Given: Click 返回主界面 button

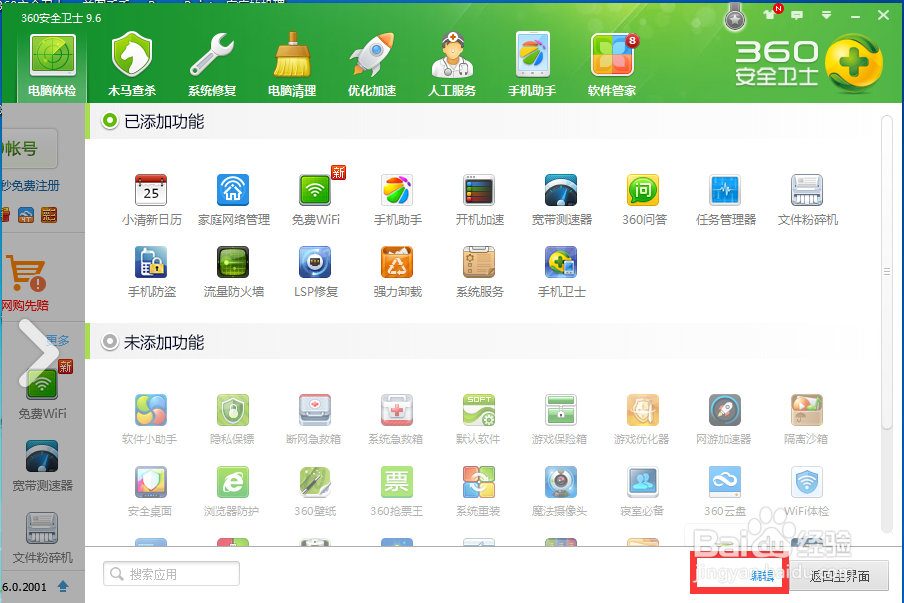Looking at the screenshot, I should tap(839, 576).
